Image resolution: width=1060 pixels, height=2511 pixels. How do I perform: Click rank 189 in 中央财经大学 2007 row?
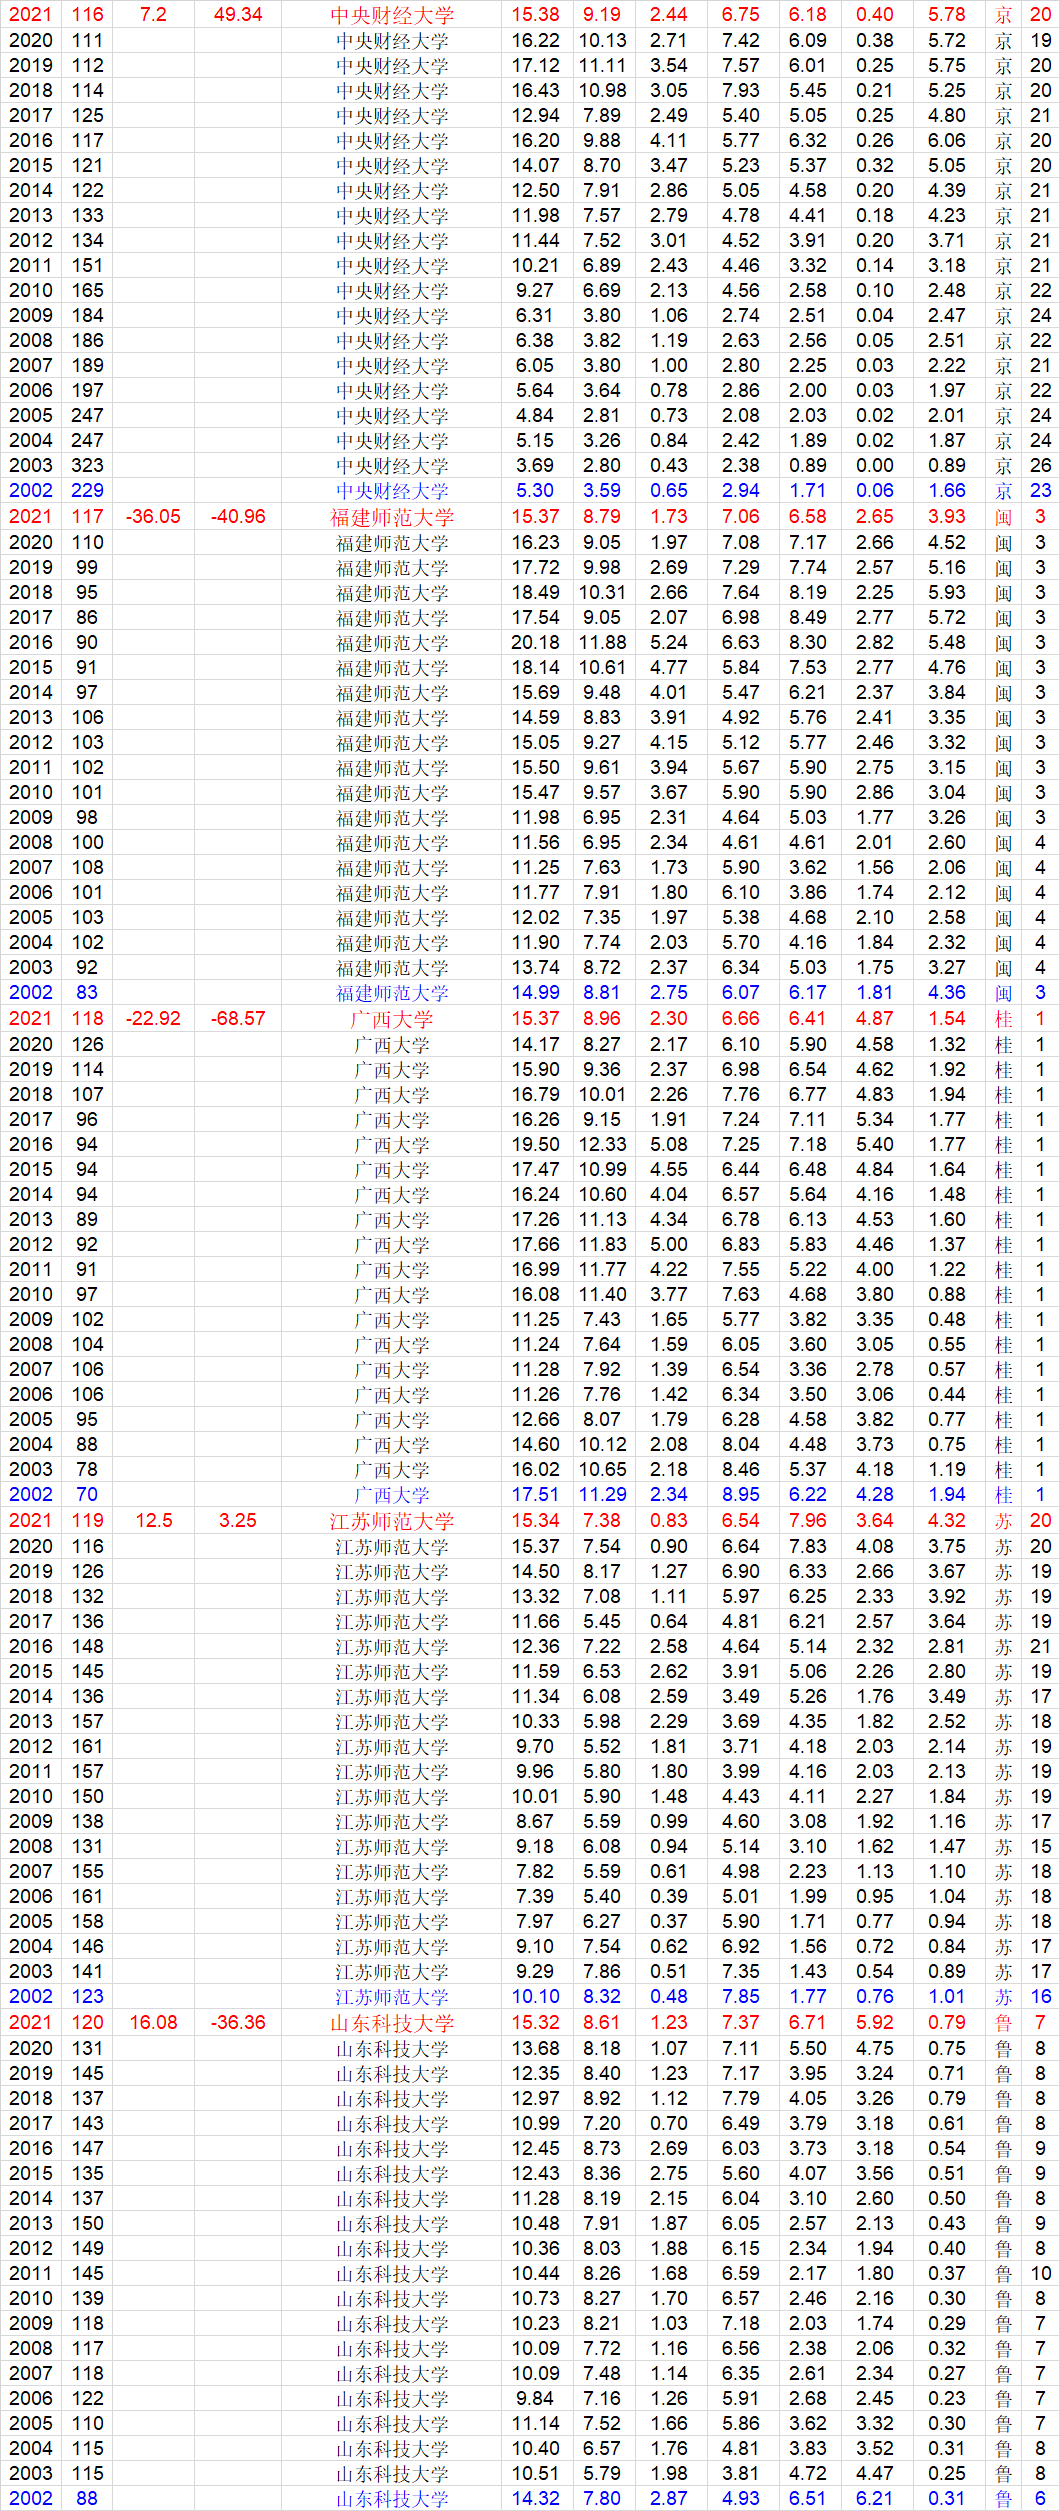pos(87,366)
